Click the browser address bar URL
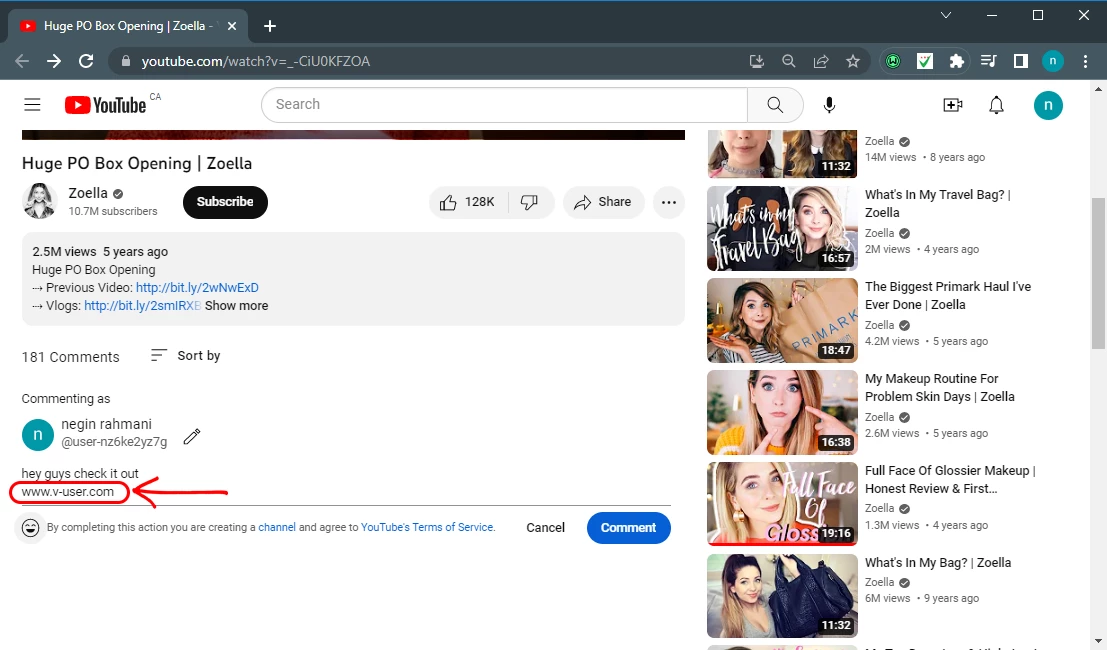1107x650 pixels. [256, 61]
